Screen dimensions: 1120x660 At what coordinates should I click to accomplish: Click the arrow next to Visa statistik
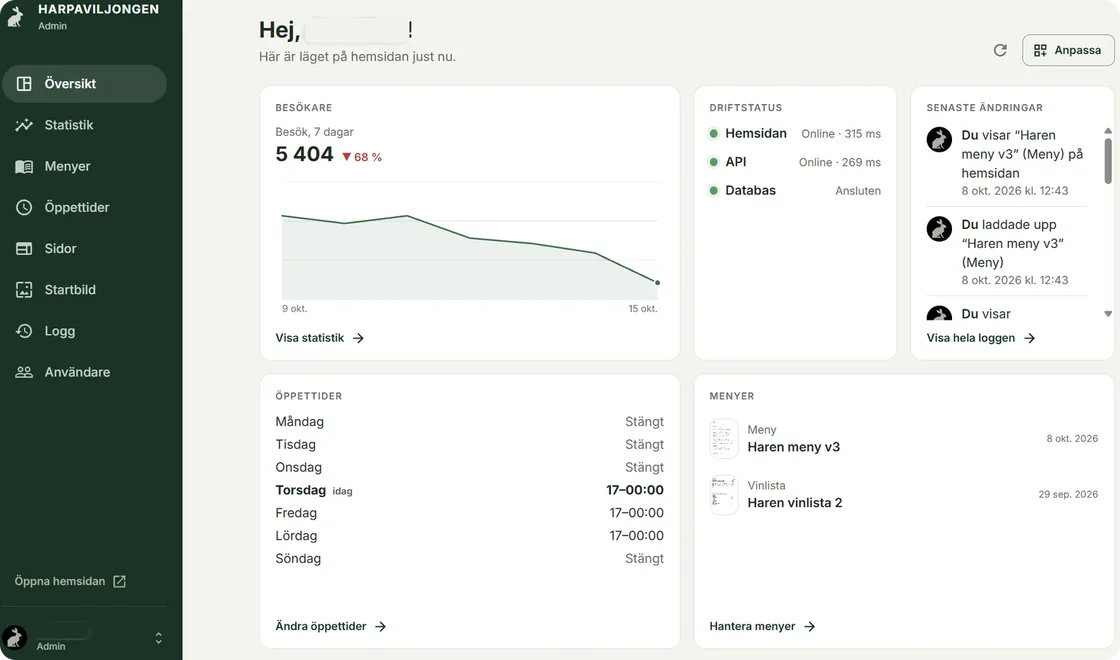tap(359, 338)
